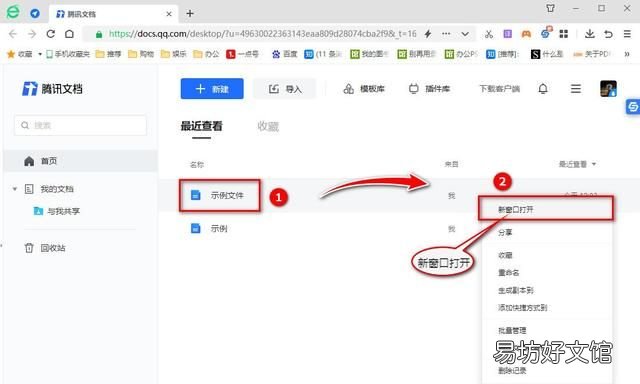Click the undo closed tab icon
640x384 pixels.
(x=608, y=34)
